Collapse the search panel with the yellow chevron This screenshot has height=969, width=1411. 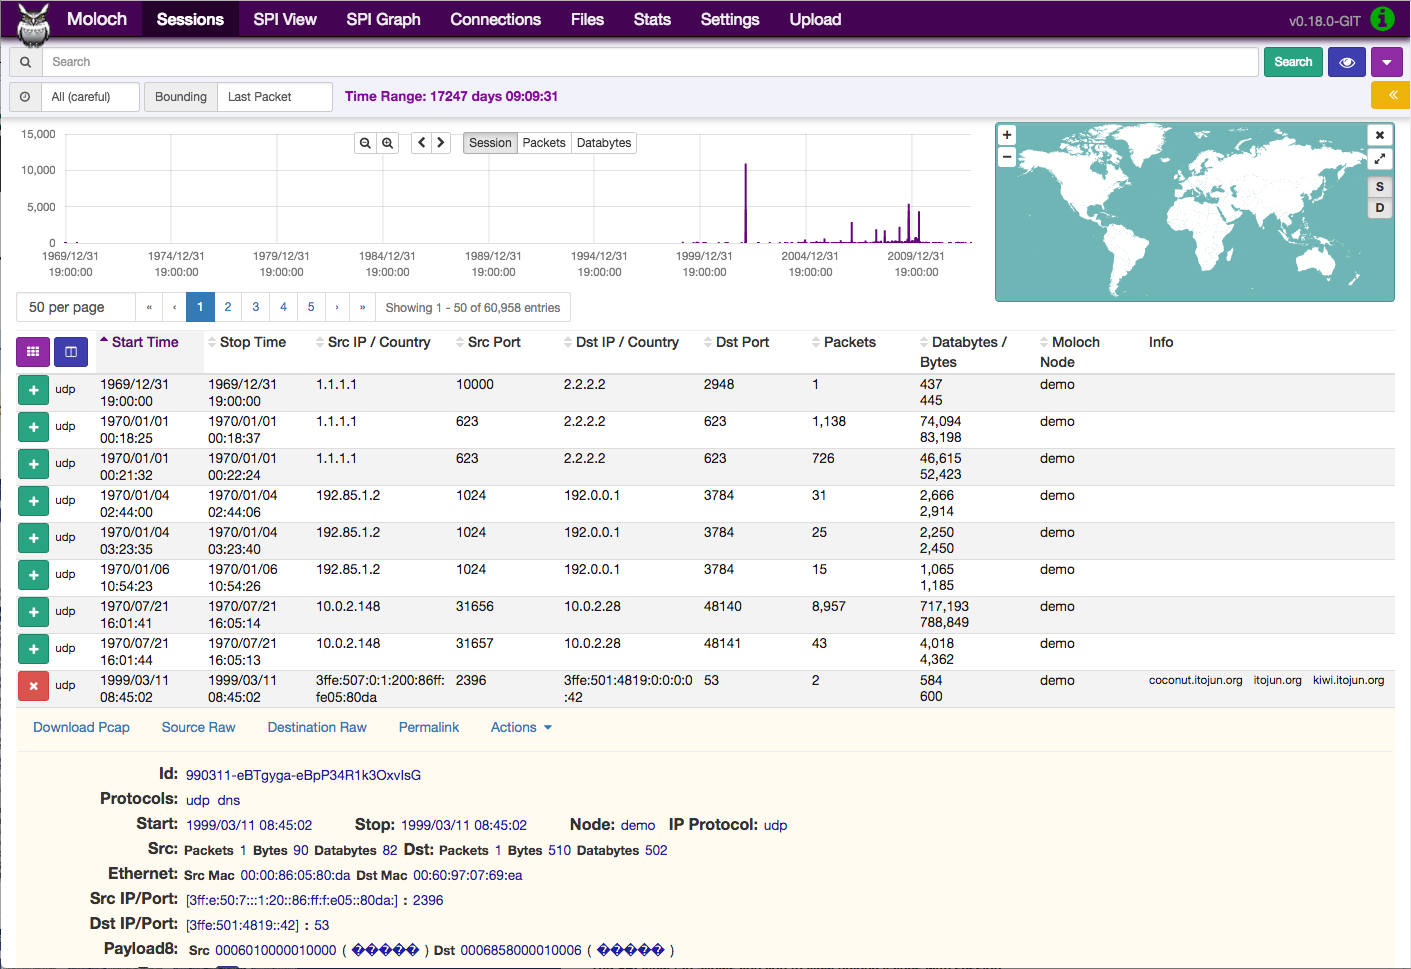1390,95
